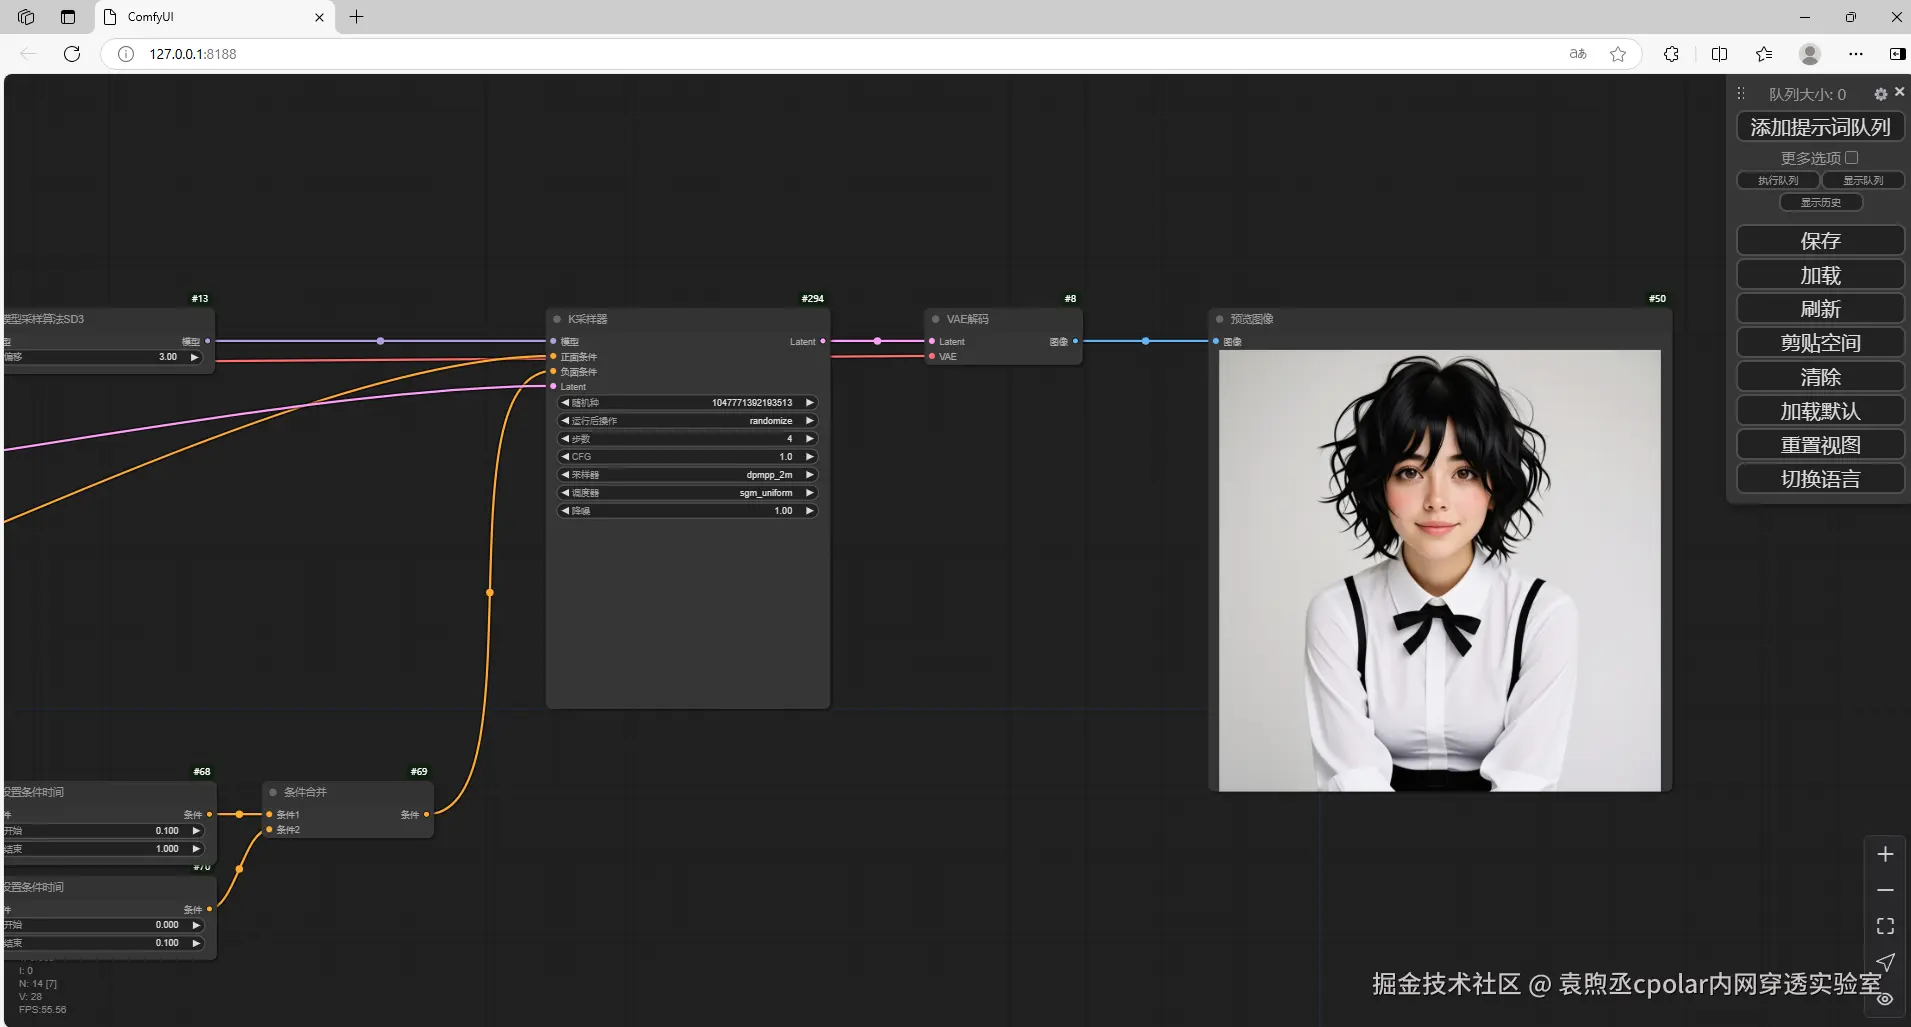Open a new browser tab
This screenshot has width=1911, height=1027.
coord(356,17)
